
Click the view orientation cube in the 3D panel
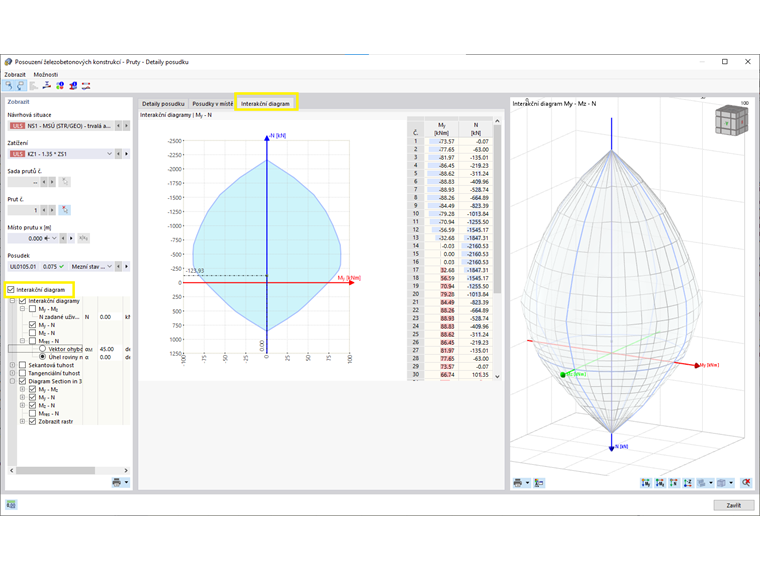click(731, 121)
